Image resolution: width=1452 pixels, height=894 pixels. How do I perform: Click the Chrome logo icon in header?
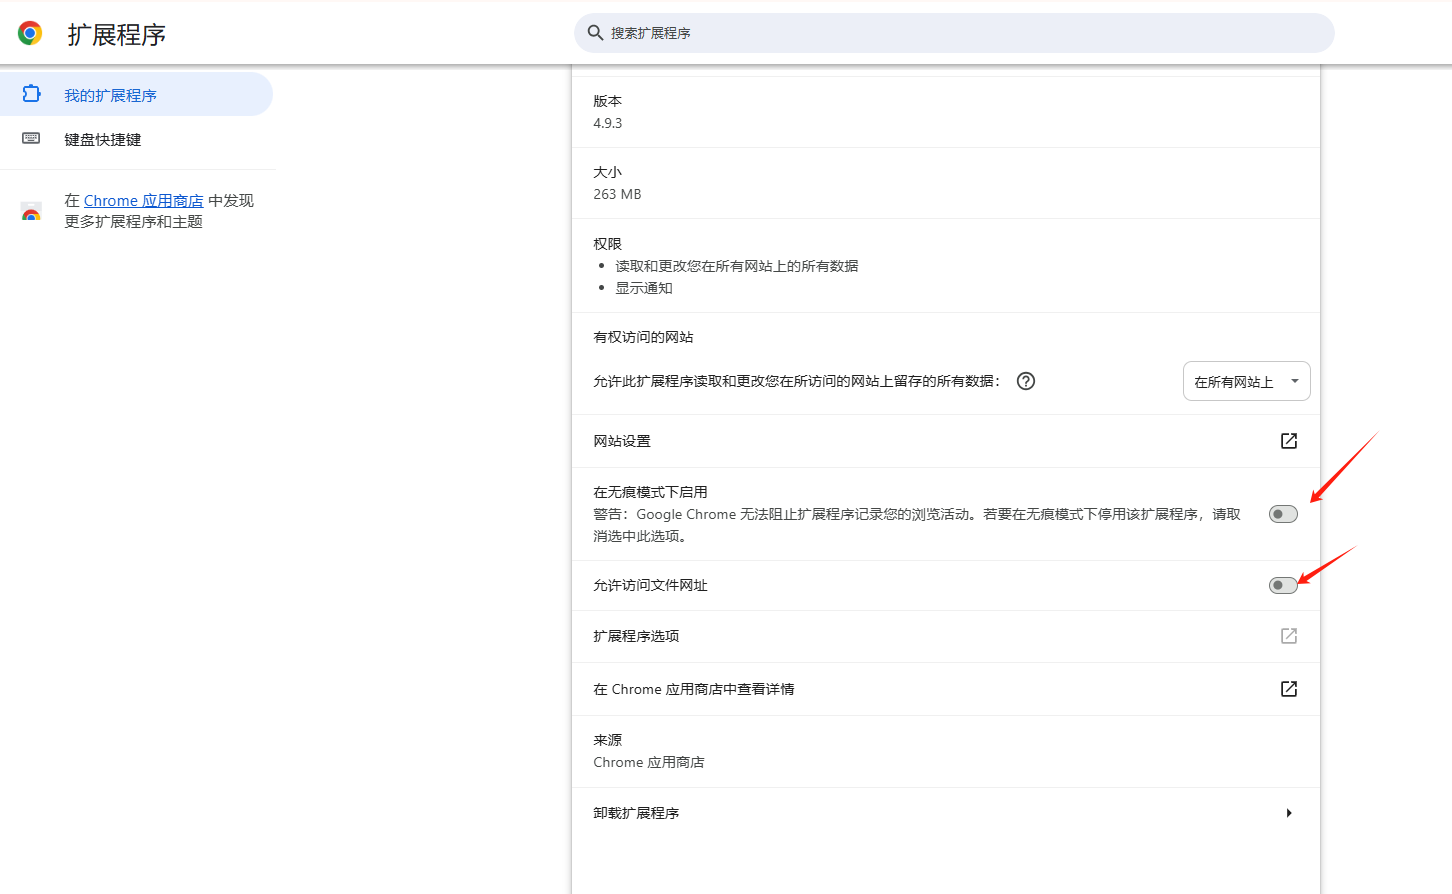[x=30, y=33]
